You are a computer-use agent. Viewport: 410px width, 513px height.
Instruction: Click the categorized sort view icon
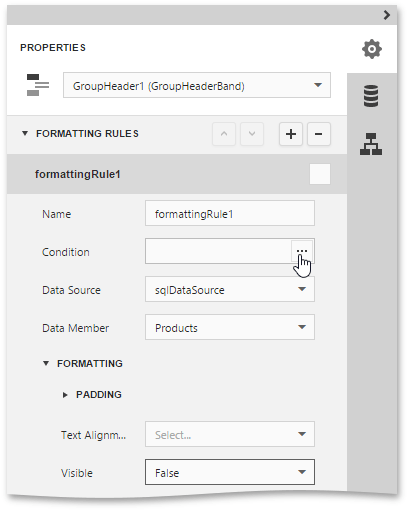(x=38, y=85)
